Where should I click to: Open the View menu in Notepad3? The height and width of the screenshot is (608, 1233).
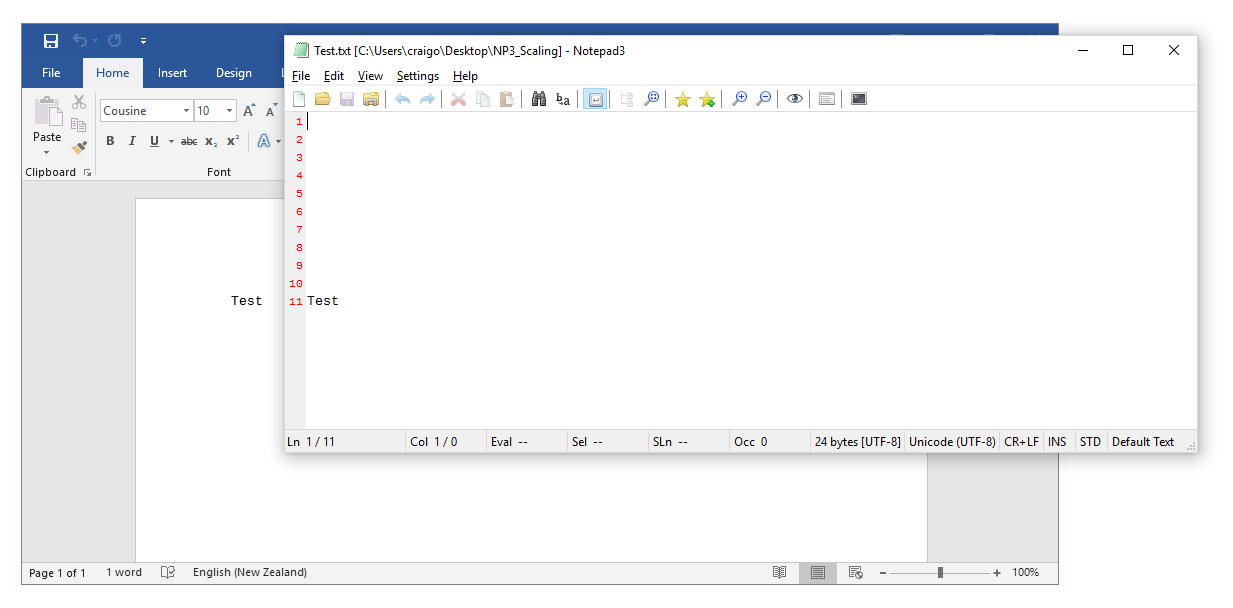tap(370, 76)
